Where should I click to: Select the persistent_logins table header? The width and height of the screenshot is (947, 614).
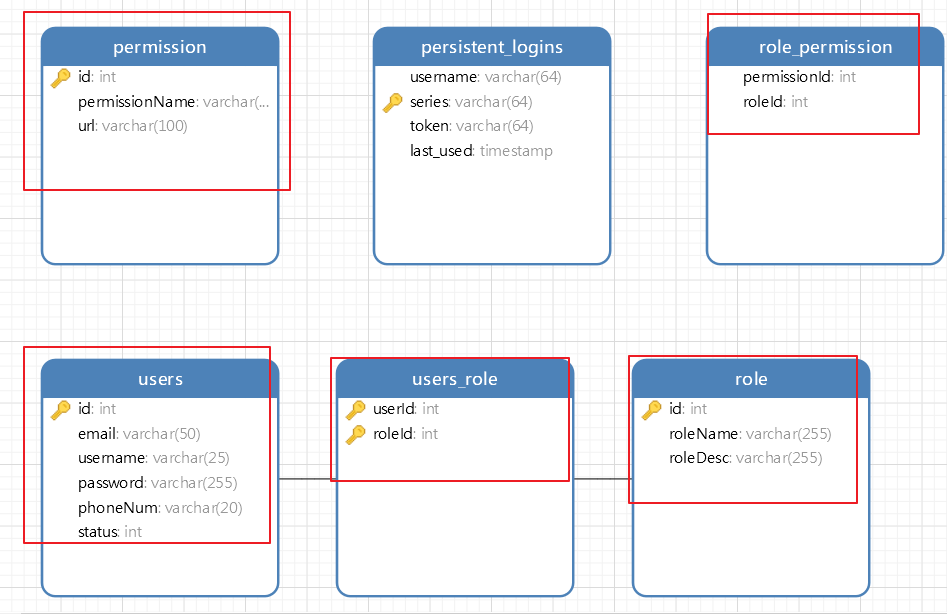[492, 46]
